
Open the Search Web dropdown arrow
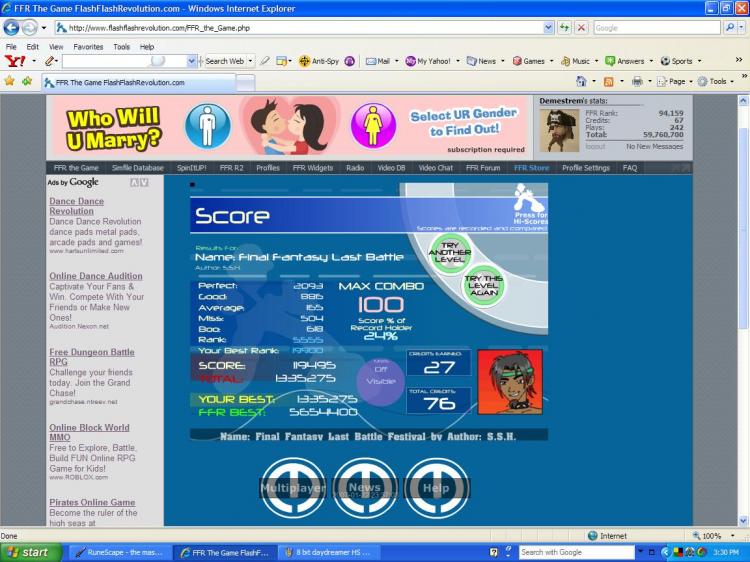click(250, 61)
